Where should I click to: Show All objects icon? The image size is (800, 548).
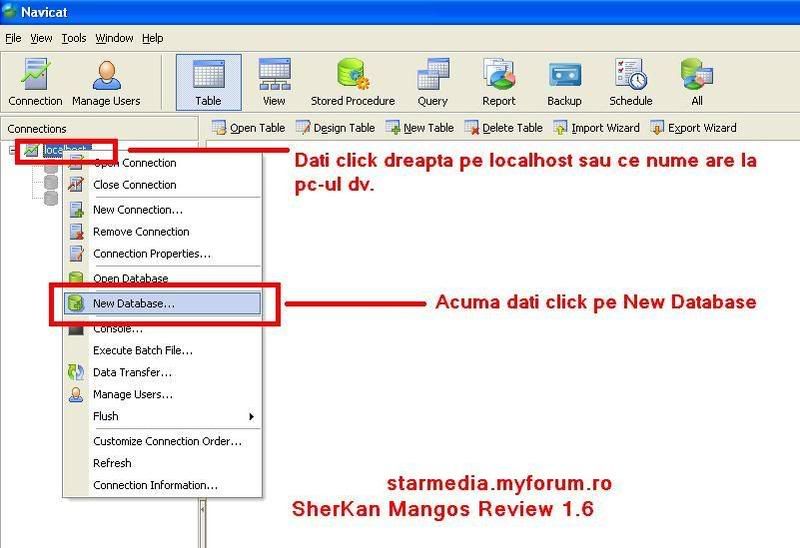click(x=696, y=82)
